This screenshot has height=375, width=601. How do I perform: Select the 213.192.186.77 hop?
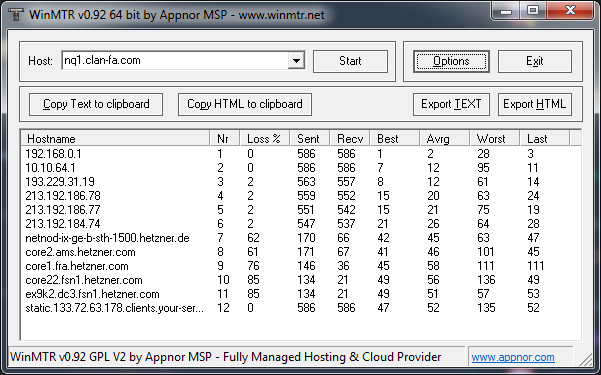(x=301, y=210)
